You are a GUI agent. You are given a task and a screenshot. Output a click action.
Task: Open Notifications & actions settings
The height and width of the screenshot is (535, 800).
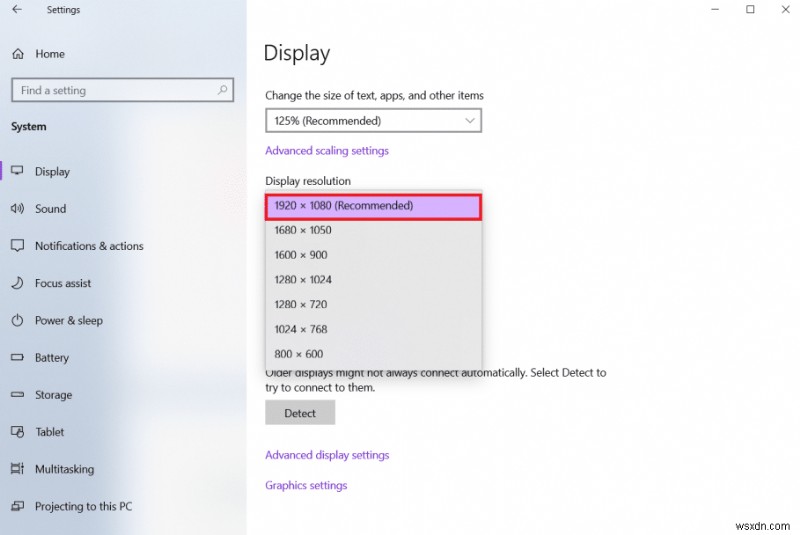tap(89, 246)
